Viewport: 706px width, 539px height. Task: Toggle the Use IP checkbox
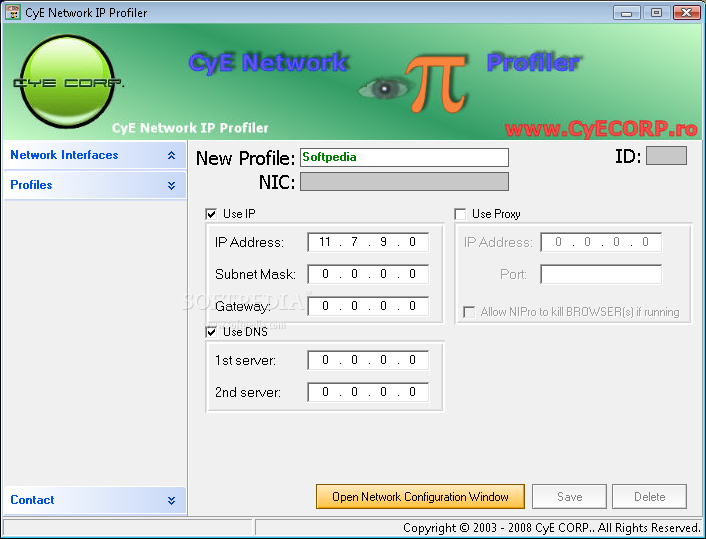click(x=211, y=214)
